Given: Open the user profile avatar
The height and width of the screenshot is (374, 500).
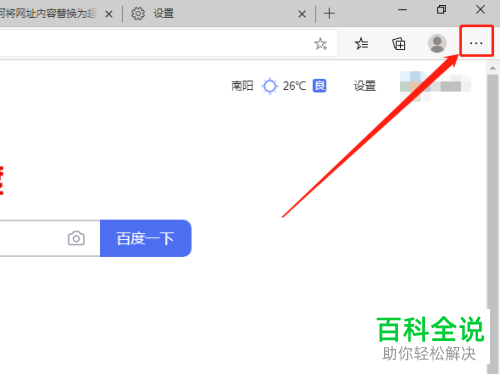Looking at the screenshot, I should click(437, 43).
